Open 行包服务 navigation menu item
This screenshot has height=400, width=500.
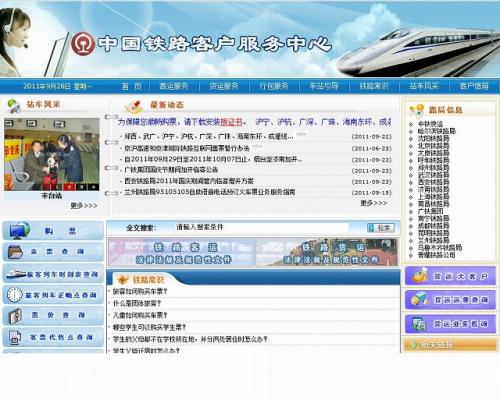[x=274, y=86]
